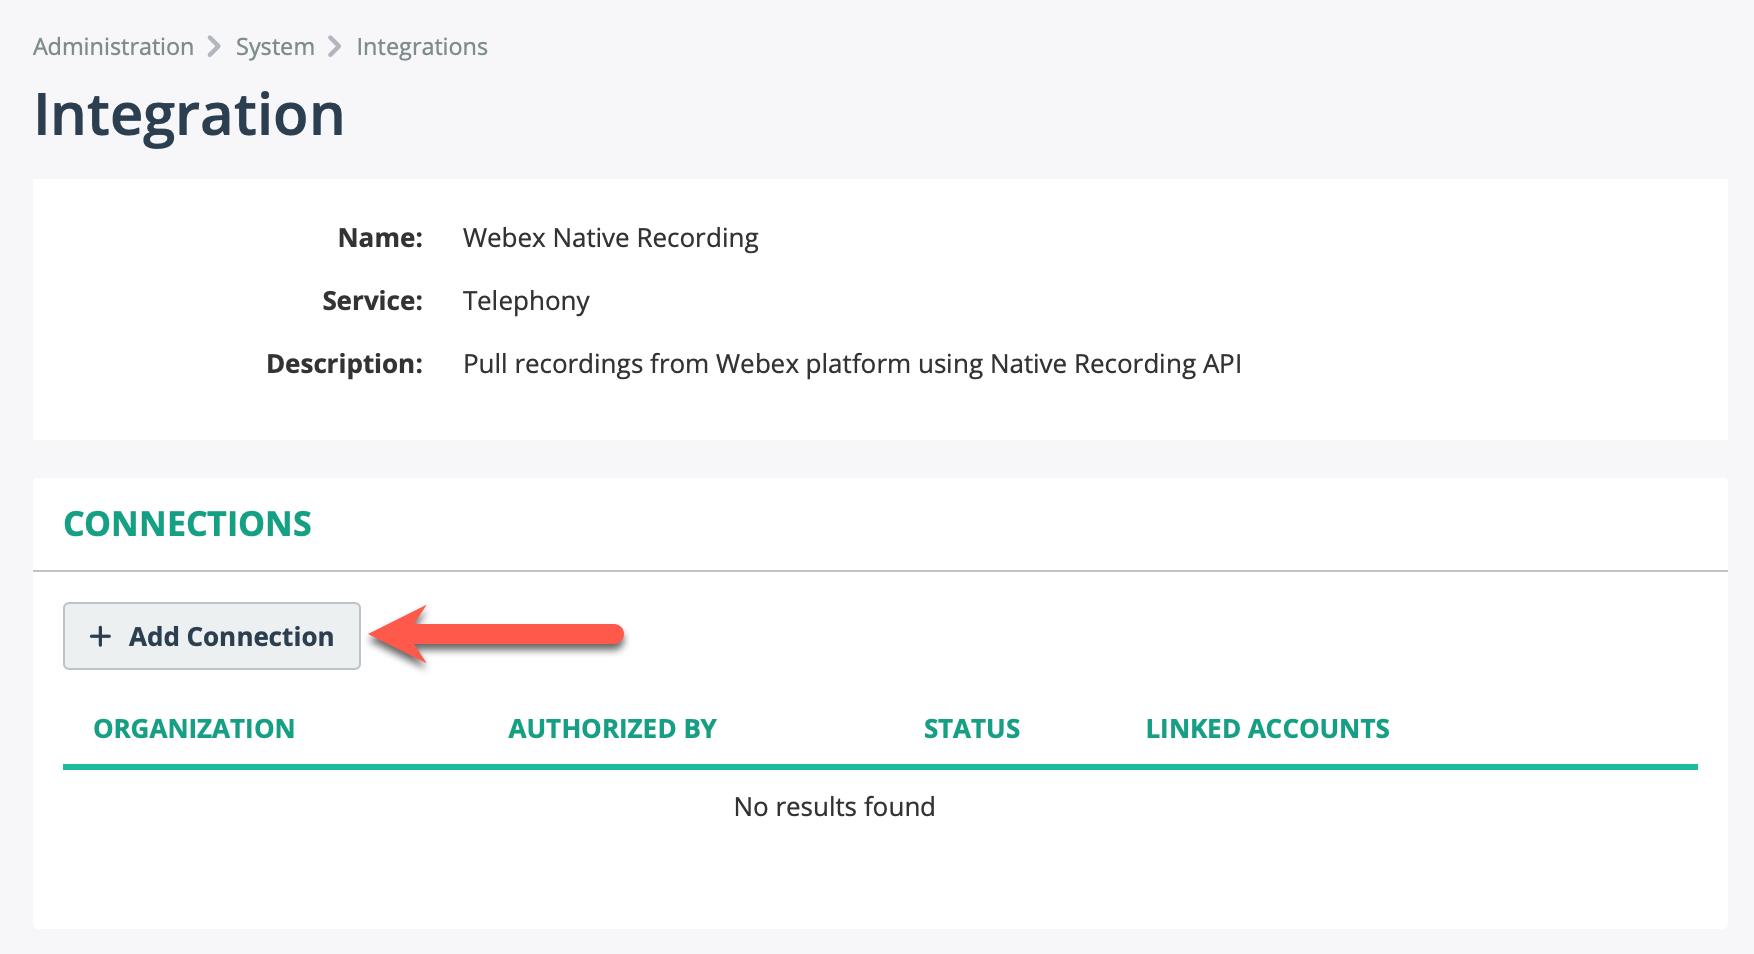Click the Add Connection button
Image resolution: width=1754 pixels, height=954 pixels.
(x=211, y=637)
